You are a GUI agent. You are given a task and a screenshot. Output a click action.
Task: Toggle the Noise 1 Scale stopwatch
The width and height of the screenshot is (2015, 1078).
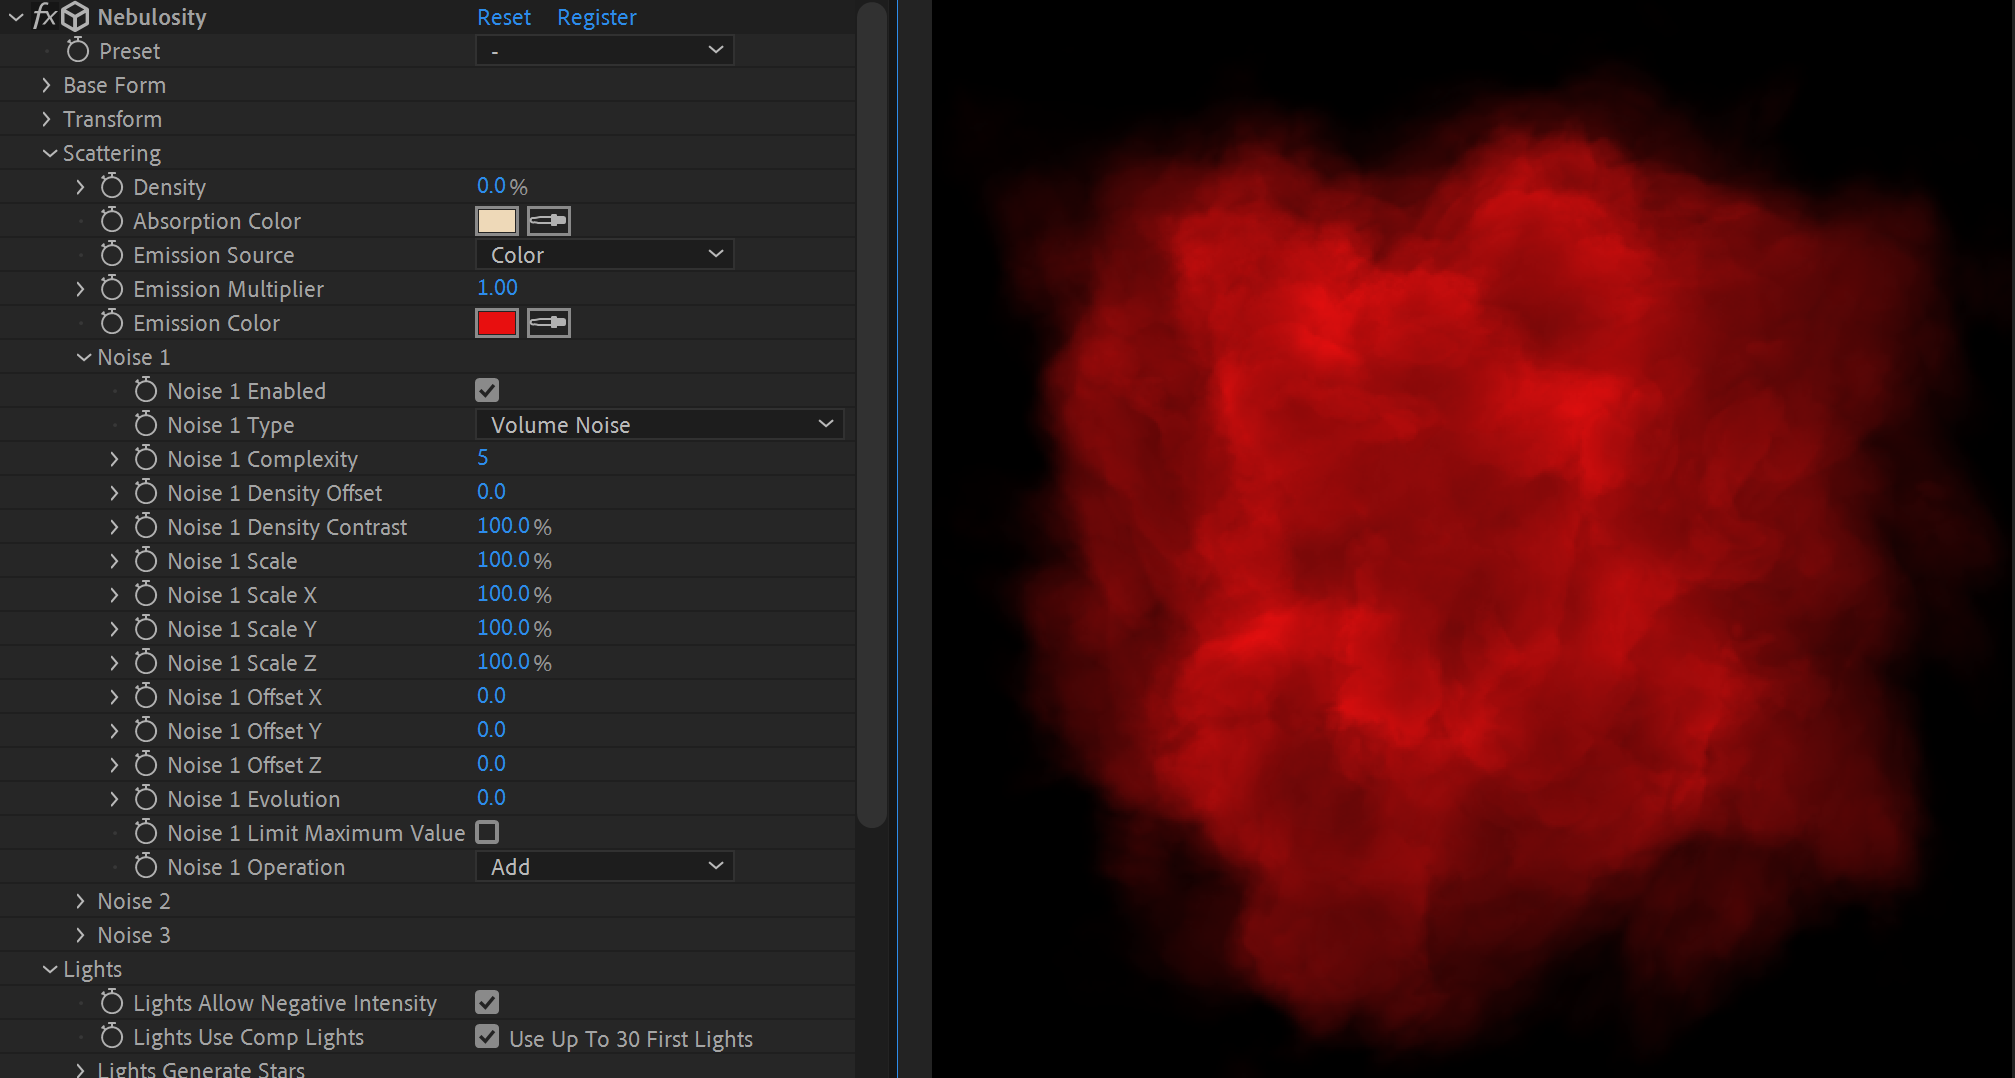146,560
